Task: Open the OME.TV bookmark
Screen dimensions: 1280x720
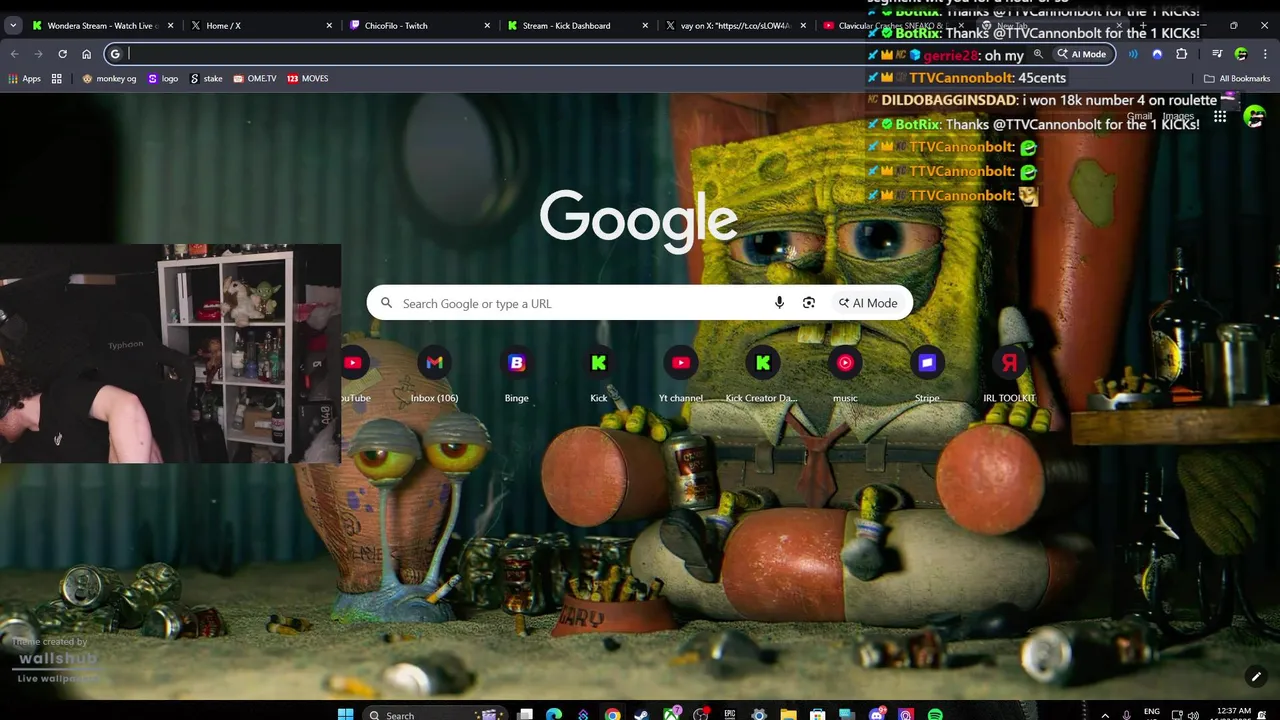Action: 255,78
